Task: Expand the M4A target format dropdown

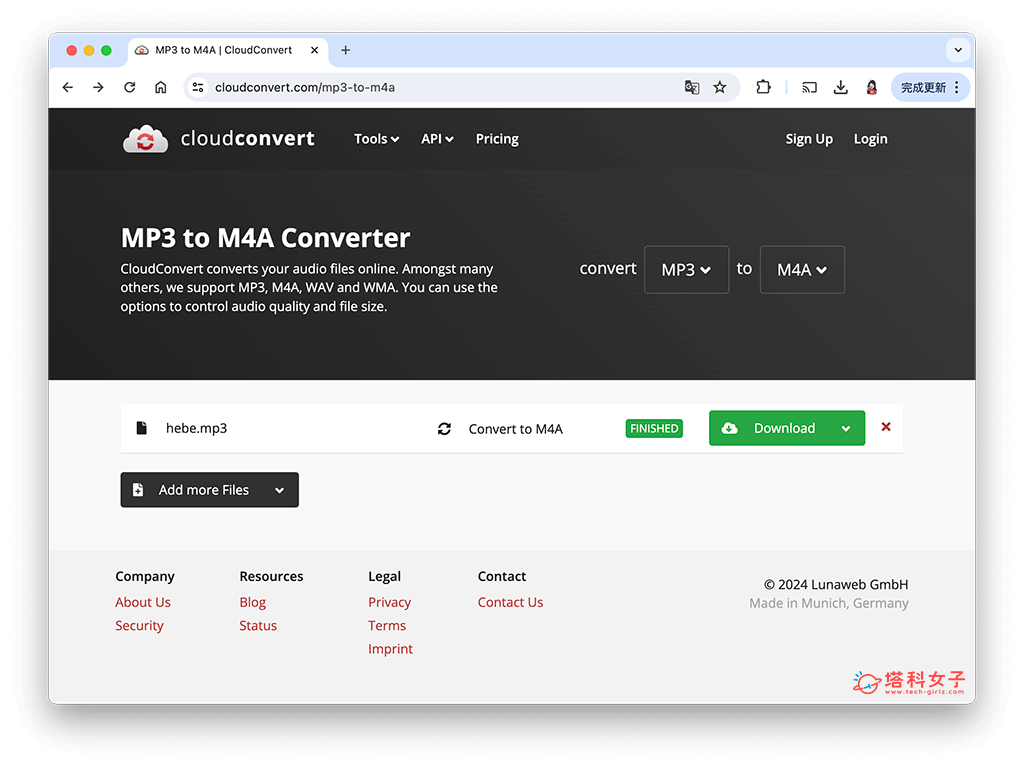Action: pyautogui.click(x=802, y=270)
